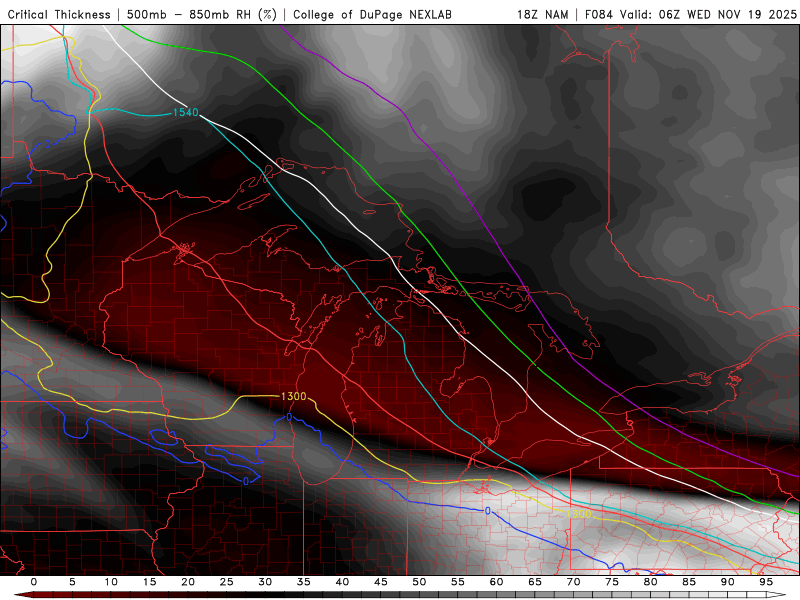Click the "F084 Valid: 06Z WED NOV 19 2025" text

click(691, 14)
